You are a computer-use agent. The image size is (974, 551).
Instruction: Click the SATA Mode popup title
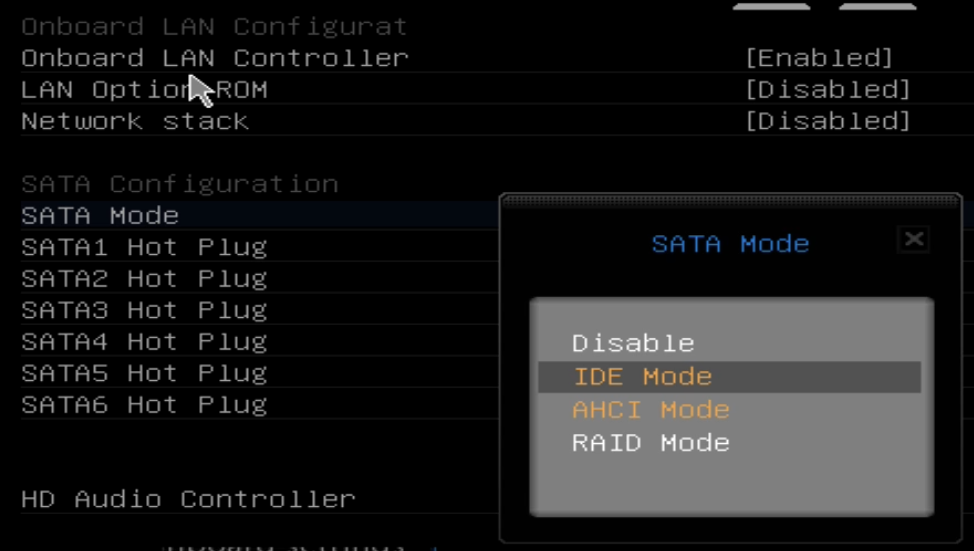tap(730, 244)
